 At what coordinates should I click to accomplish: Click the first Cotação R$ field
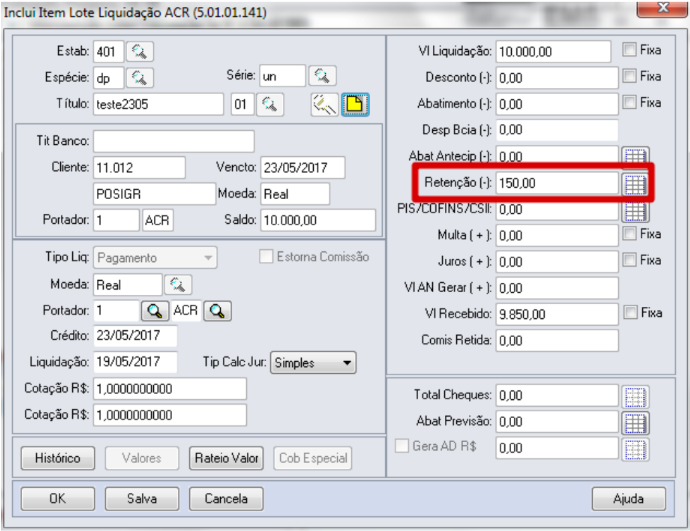pos(170,389)
